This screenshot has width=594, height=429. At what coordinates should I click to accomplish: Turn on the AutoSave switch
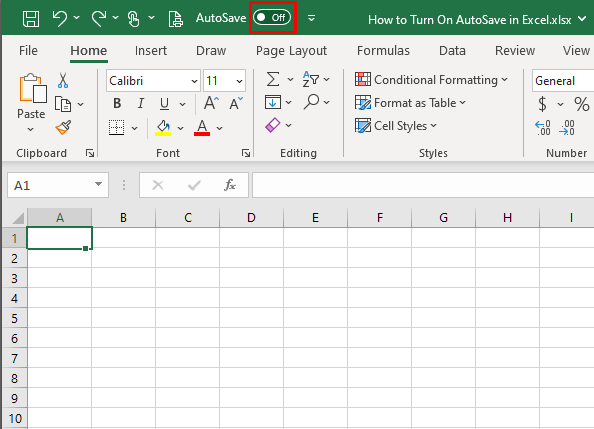click(272, 17)
